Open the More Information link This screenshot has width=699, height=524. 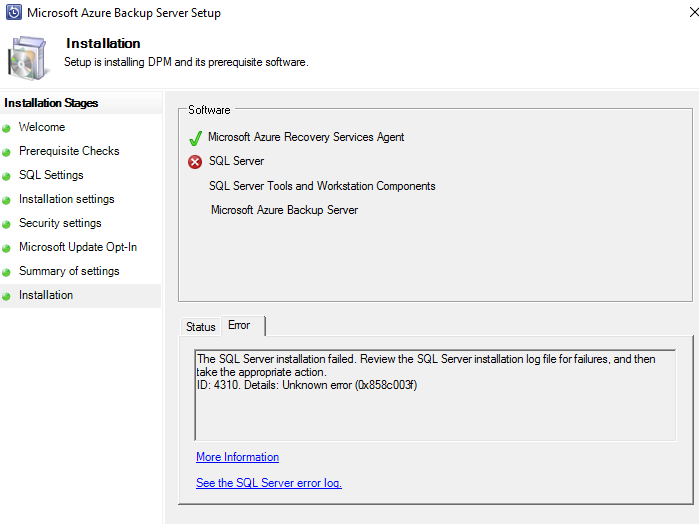238,457
